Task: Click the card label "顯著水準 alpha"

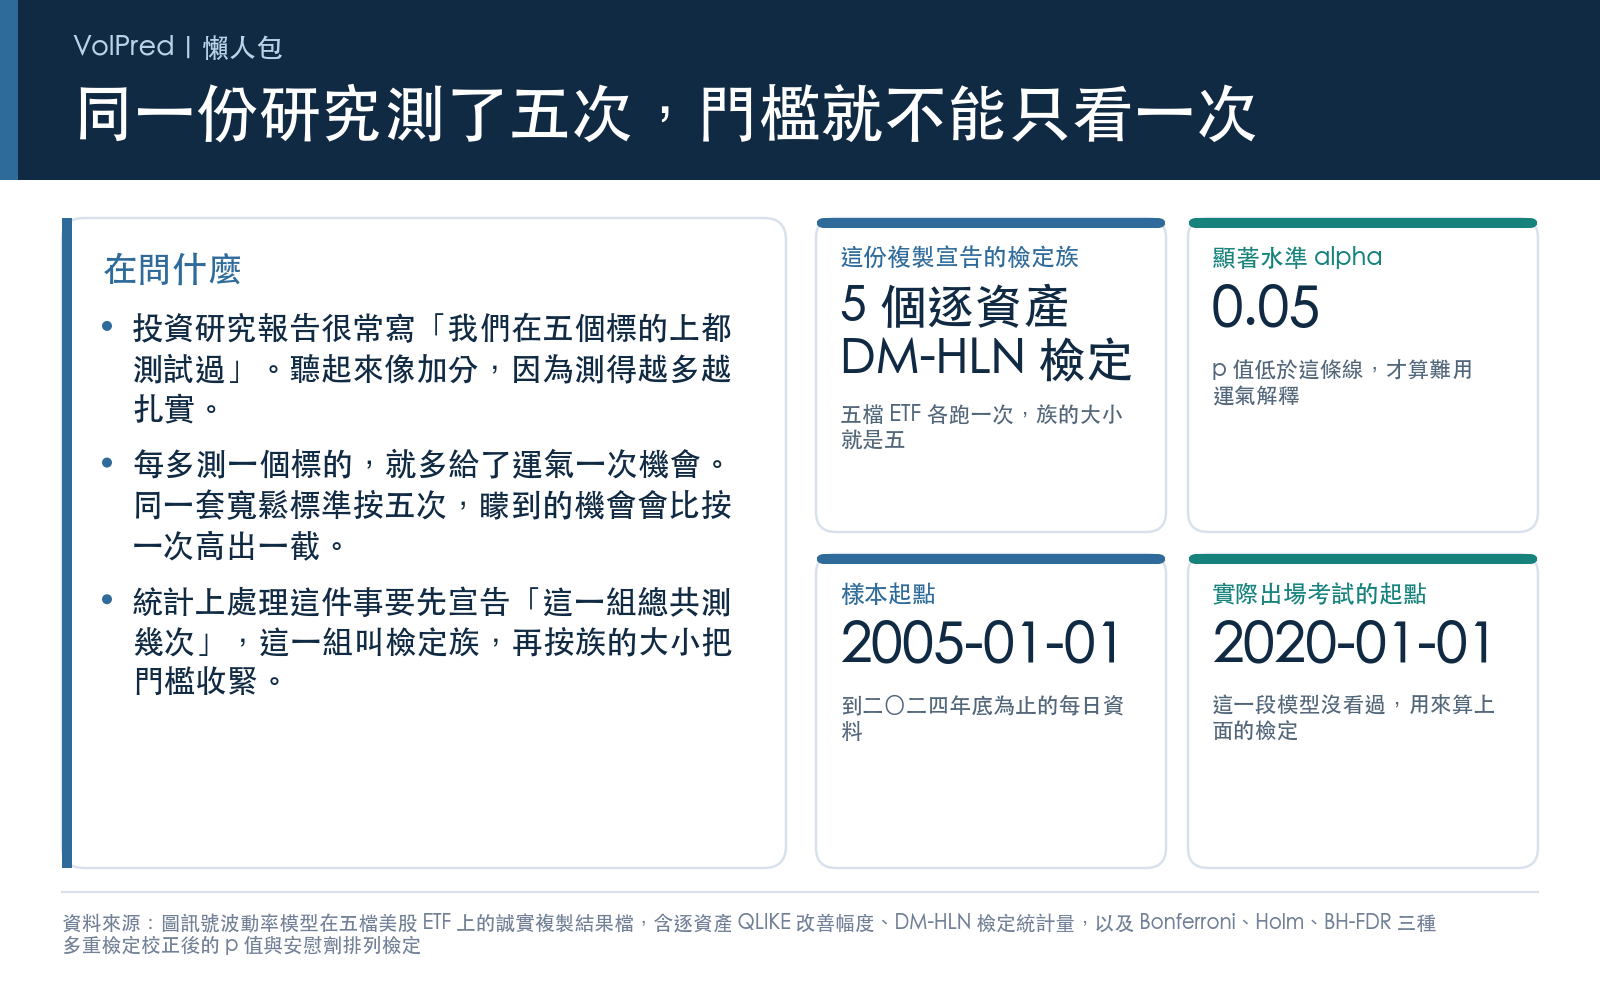Action: [1297, 257]
